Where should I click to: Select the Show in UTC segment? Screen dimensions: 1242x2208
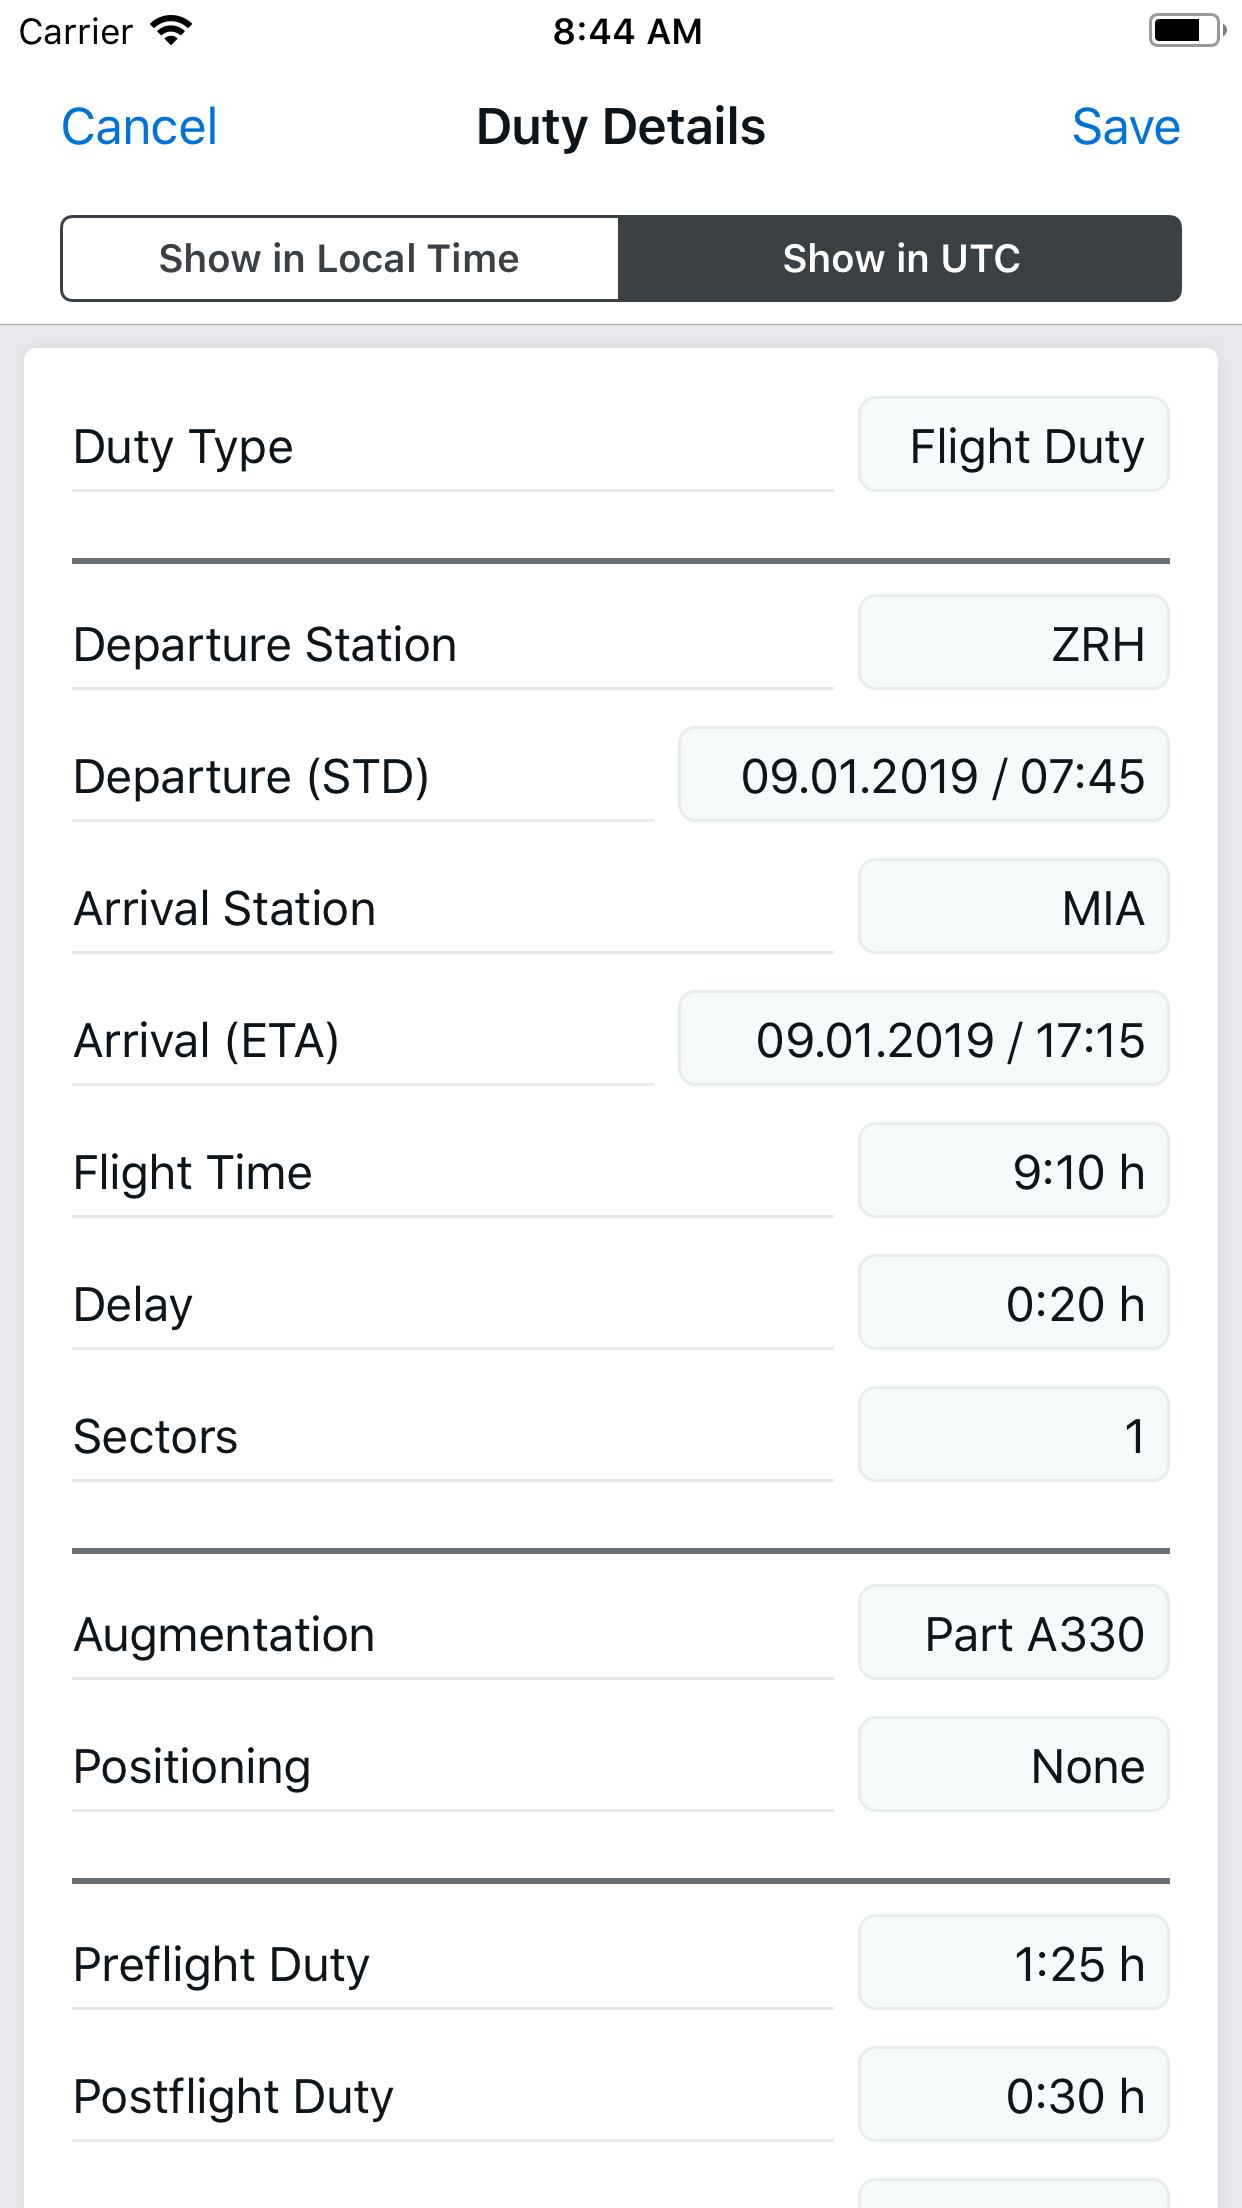[900, 259]
